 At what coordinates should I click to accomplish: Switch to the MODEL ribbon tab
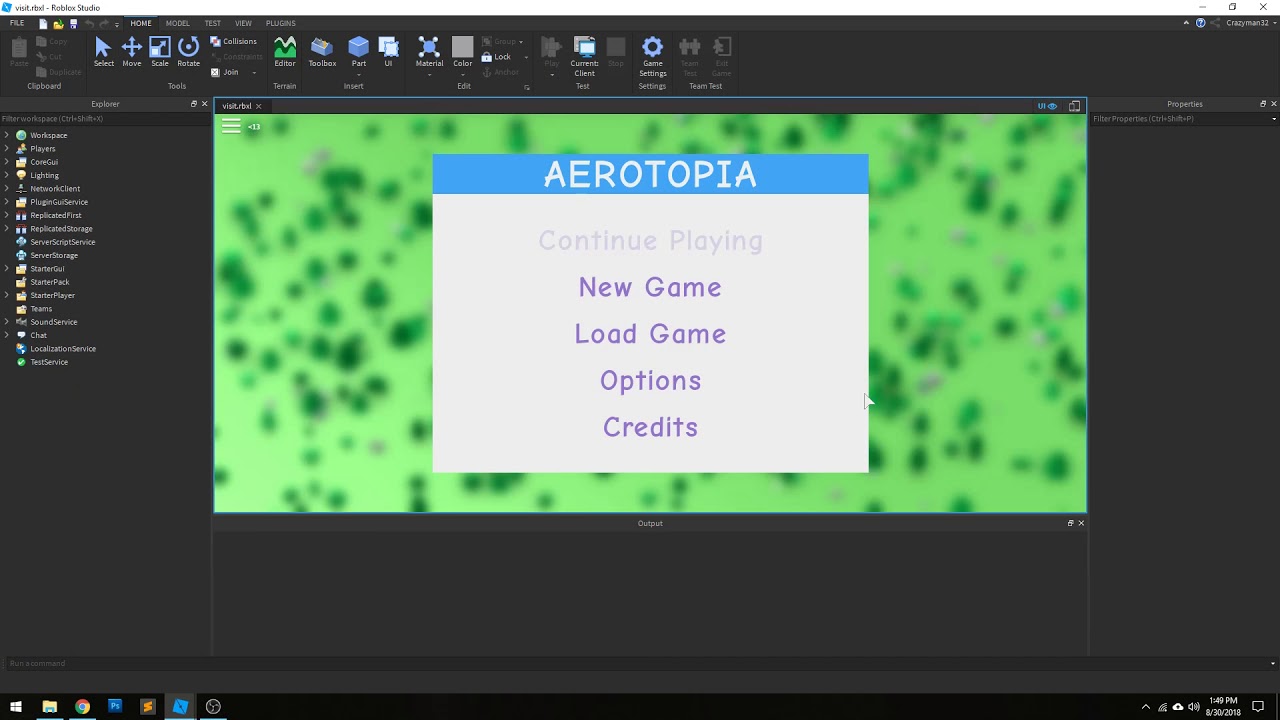[177, 23]
